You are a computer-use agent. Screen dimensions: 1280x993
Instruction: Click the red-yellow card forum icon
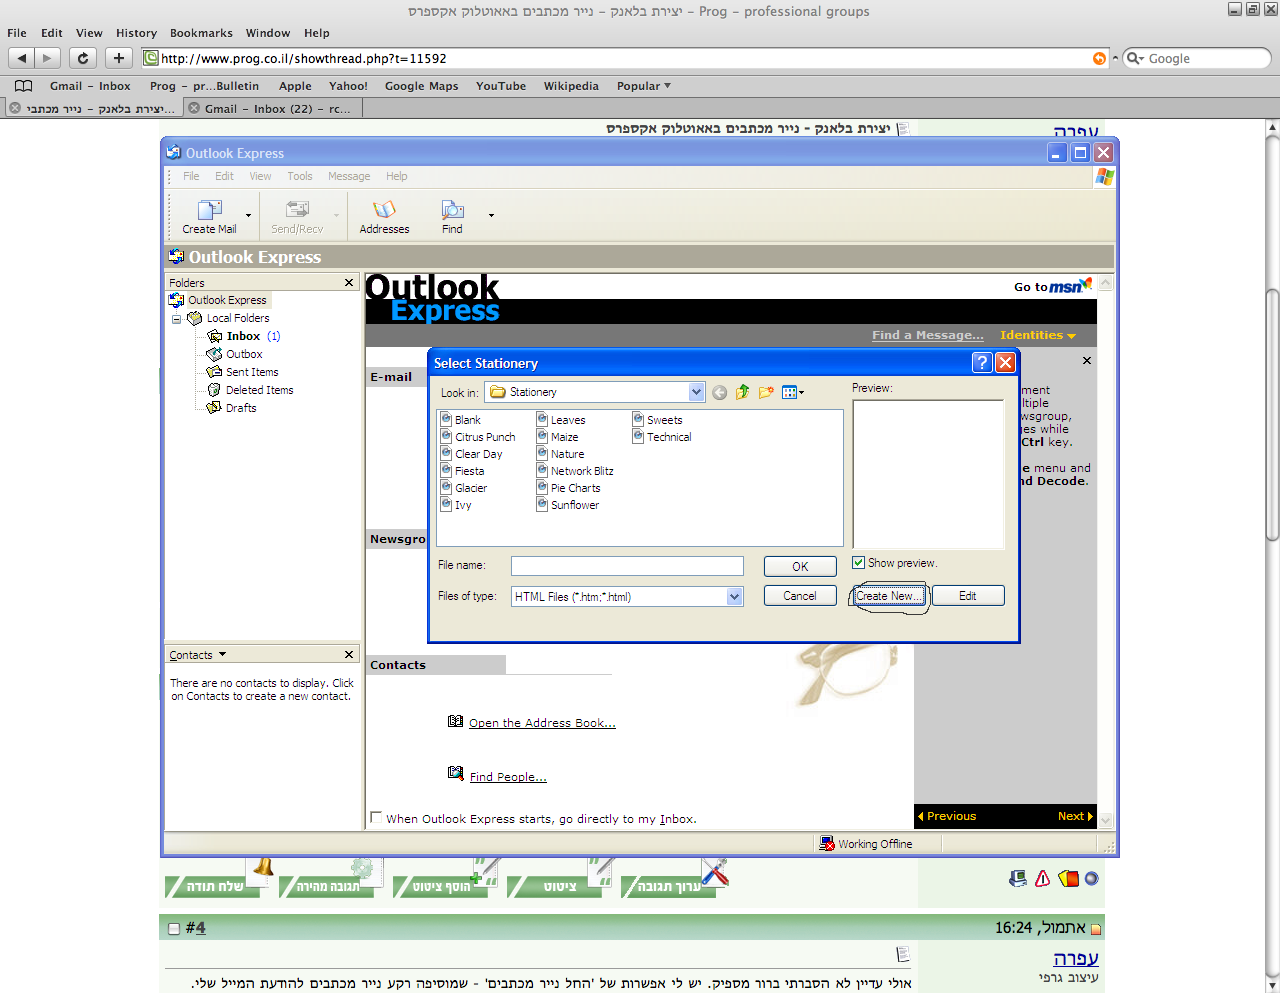click(x=1068, y=878)
